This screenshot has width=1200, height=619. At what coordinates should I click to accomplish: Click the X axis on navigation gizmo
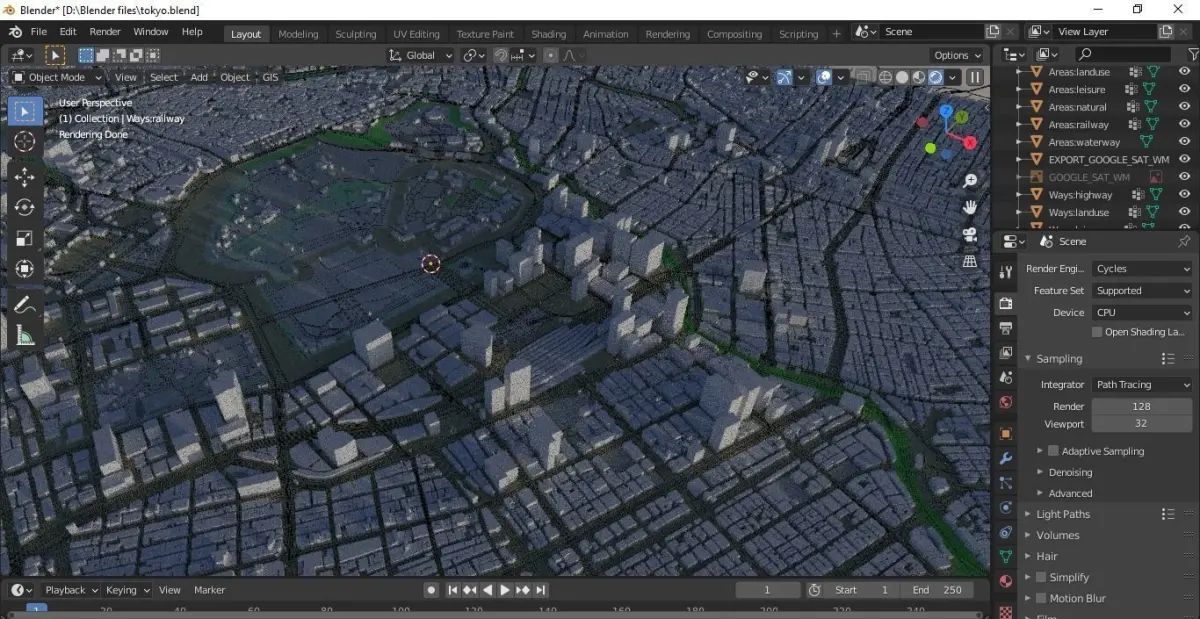coord(969,143)
